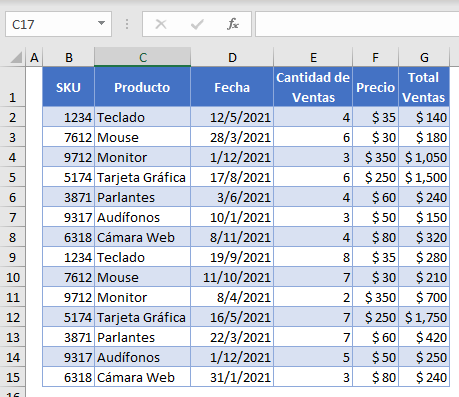The height and width of the screenshot is (397, 459).
Task: Select the date cell 12/5/2021
Action: [232, 117]
